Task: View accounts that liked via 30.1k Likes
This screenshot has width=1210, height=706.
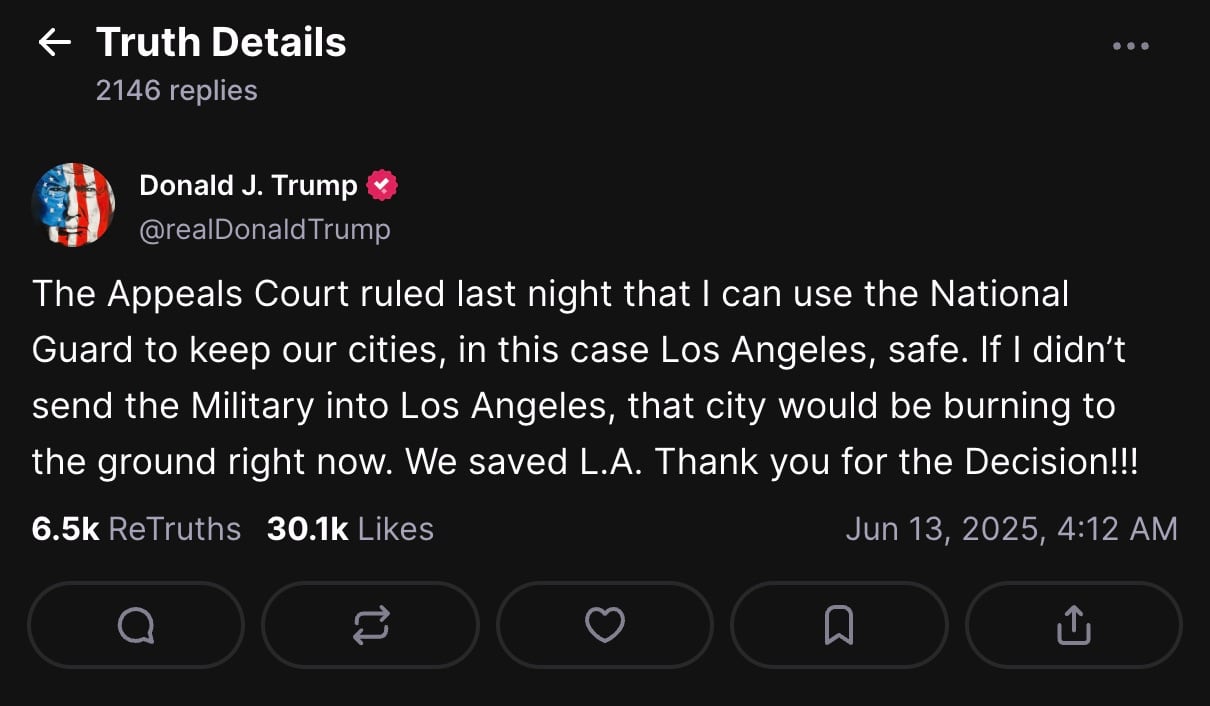Action: pos(348,528)
